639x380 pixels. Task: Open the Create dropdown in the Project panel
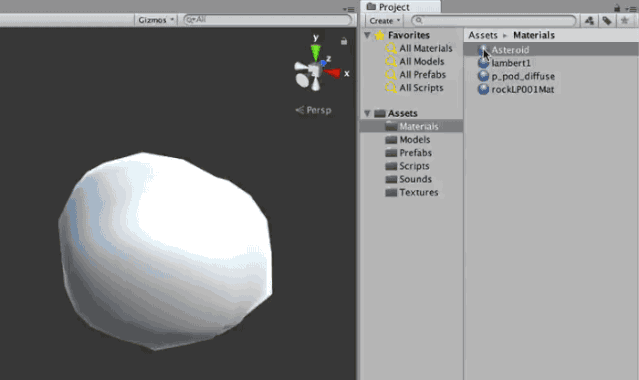coord(384,21)
